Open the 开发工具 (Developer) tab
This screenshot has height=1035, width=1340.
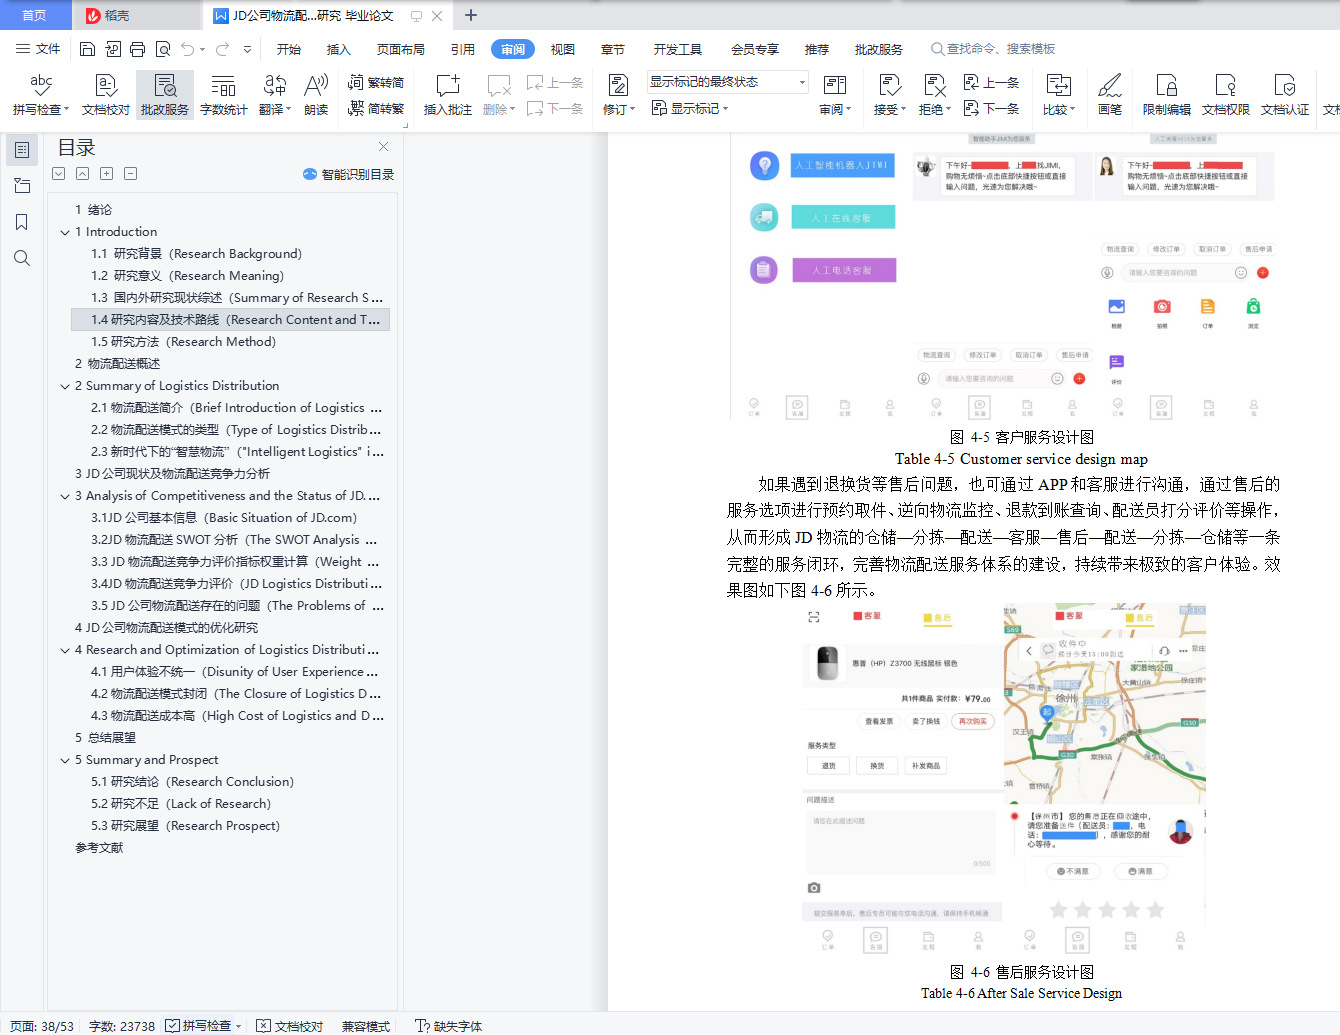coord(678,49)
